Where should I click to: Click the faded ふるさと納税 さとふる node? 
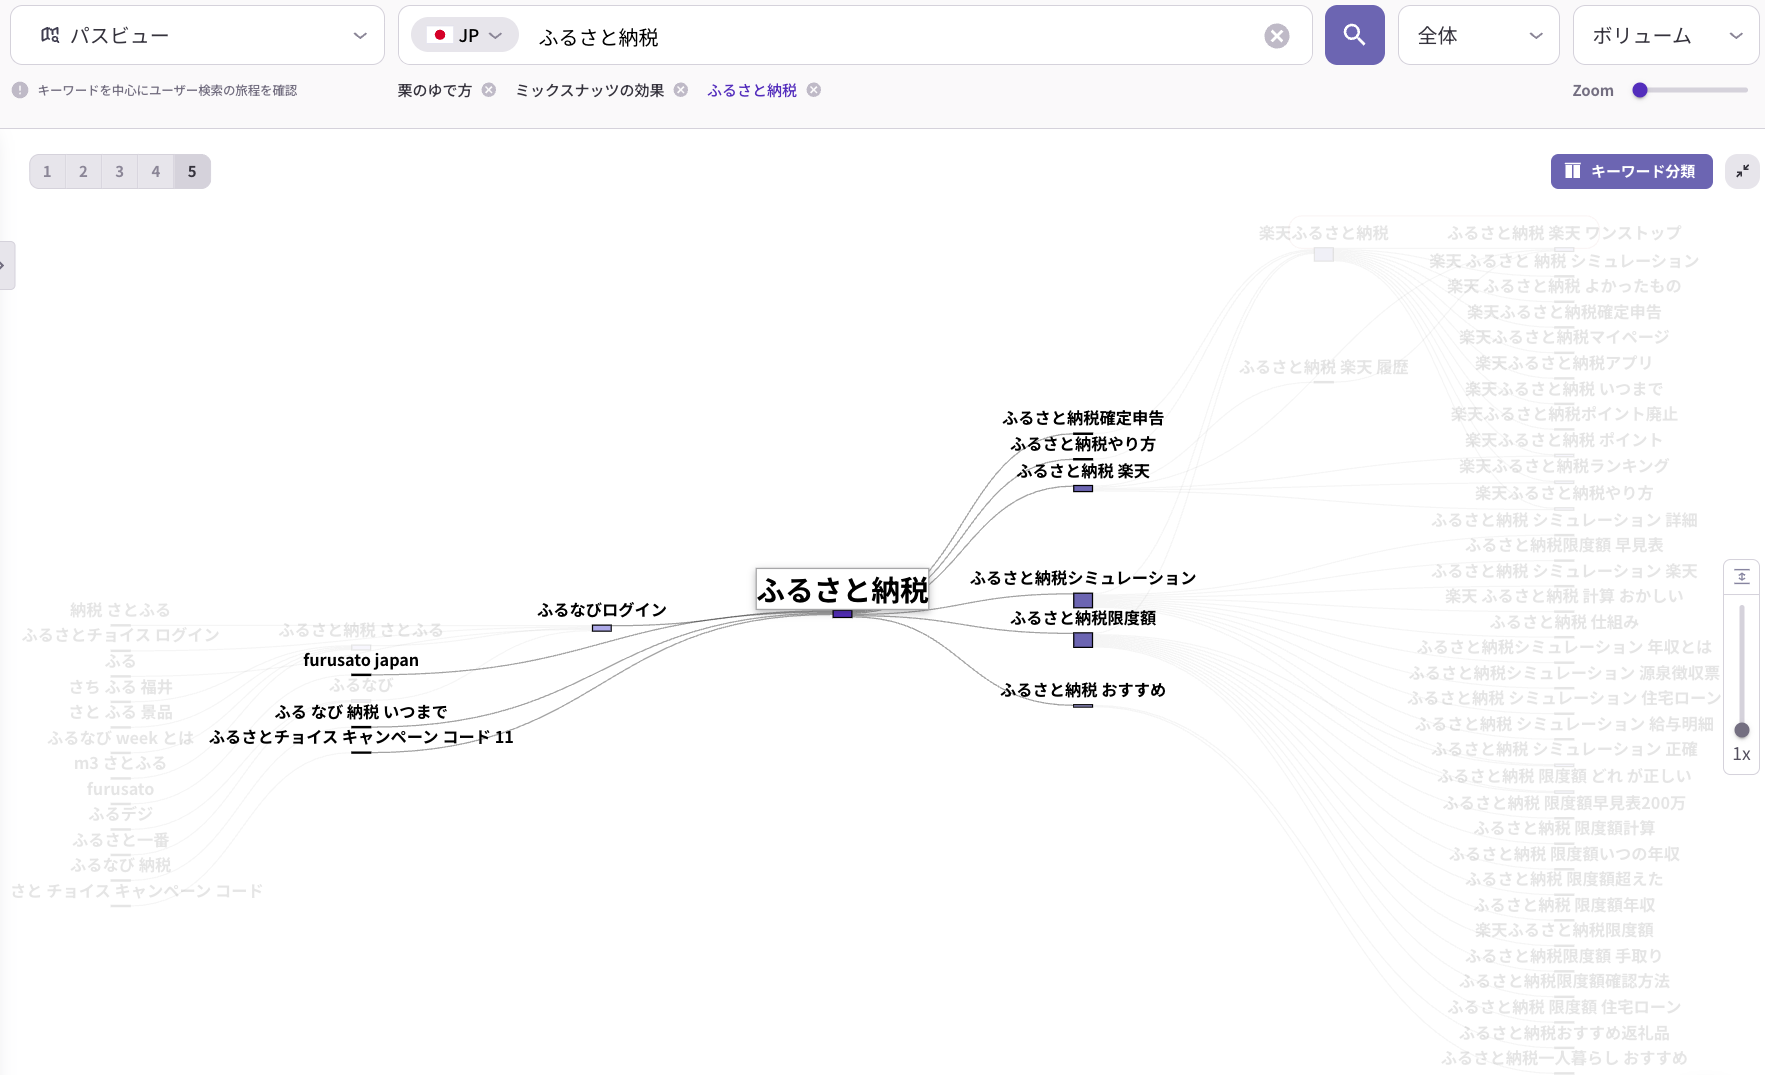pyautogui.click(x=361, y=630)
